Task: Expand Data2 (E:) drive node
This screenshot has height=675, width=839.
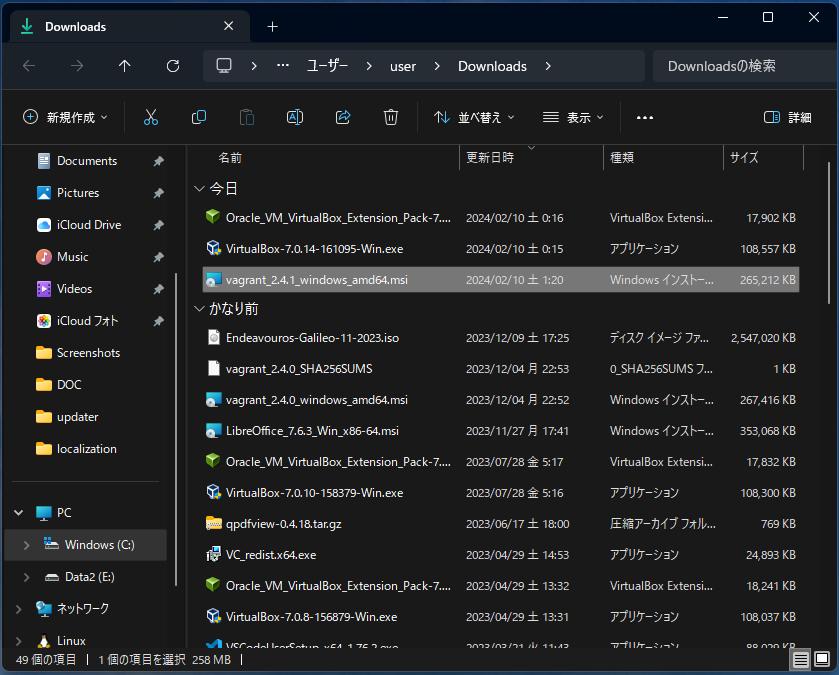Action: tap(26, 577)
